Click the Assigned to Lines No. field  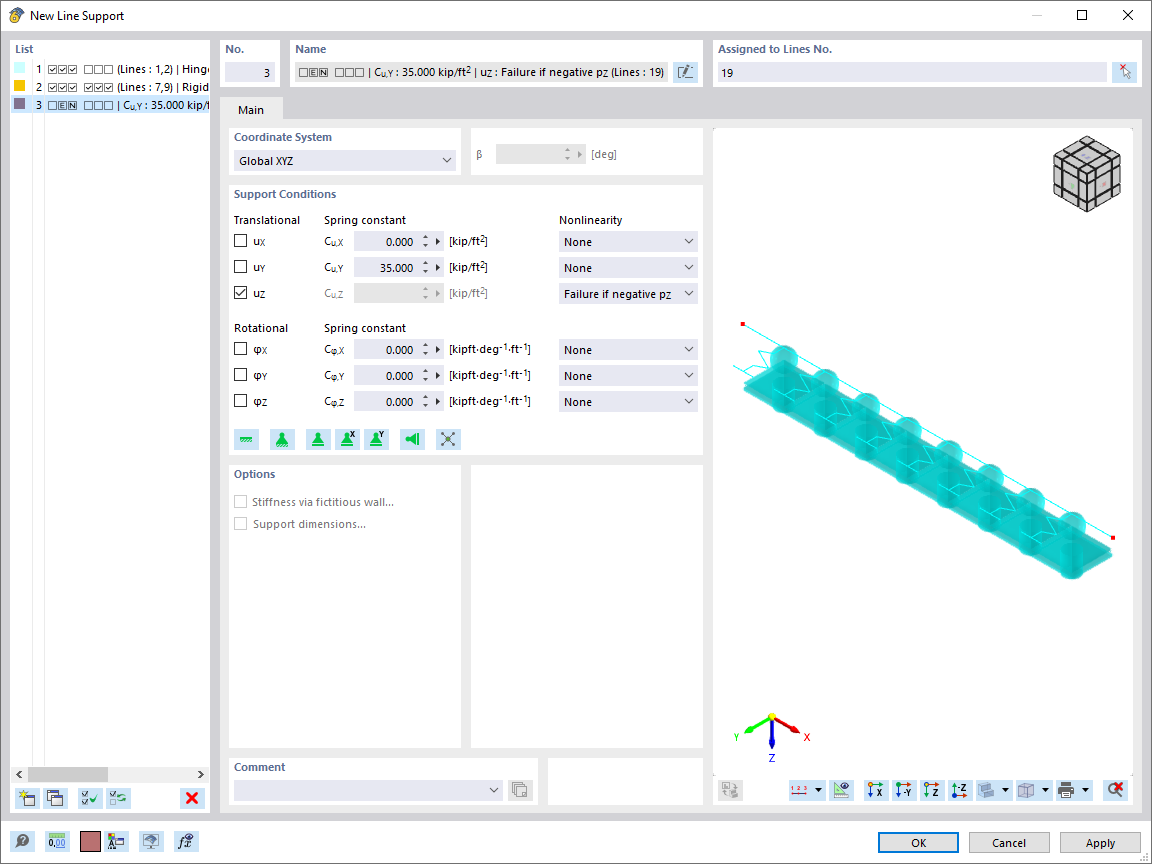click(x=912, y=72)
